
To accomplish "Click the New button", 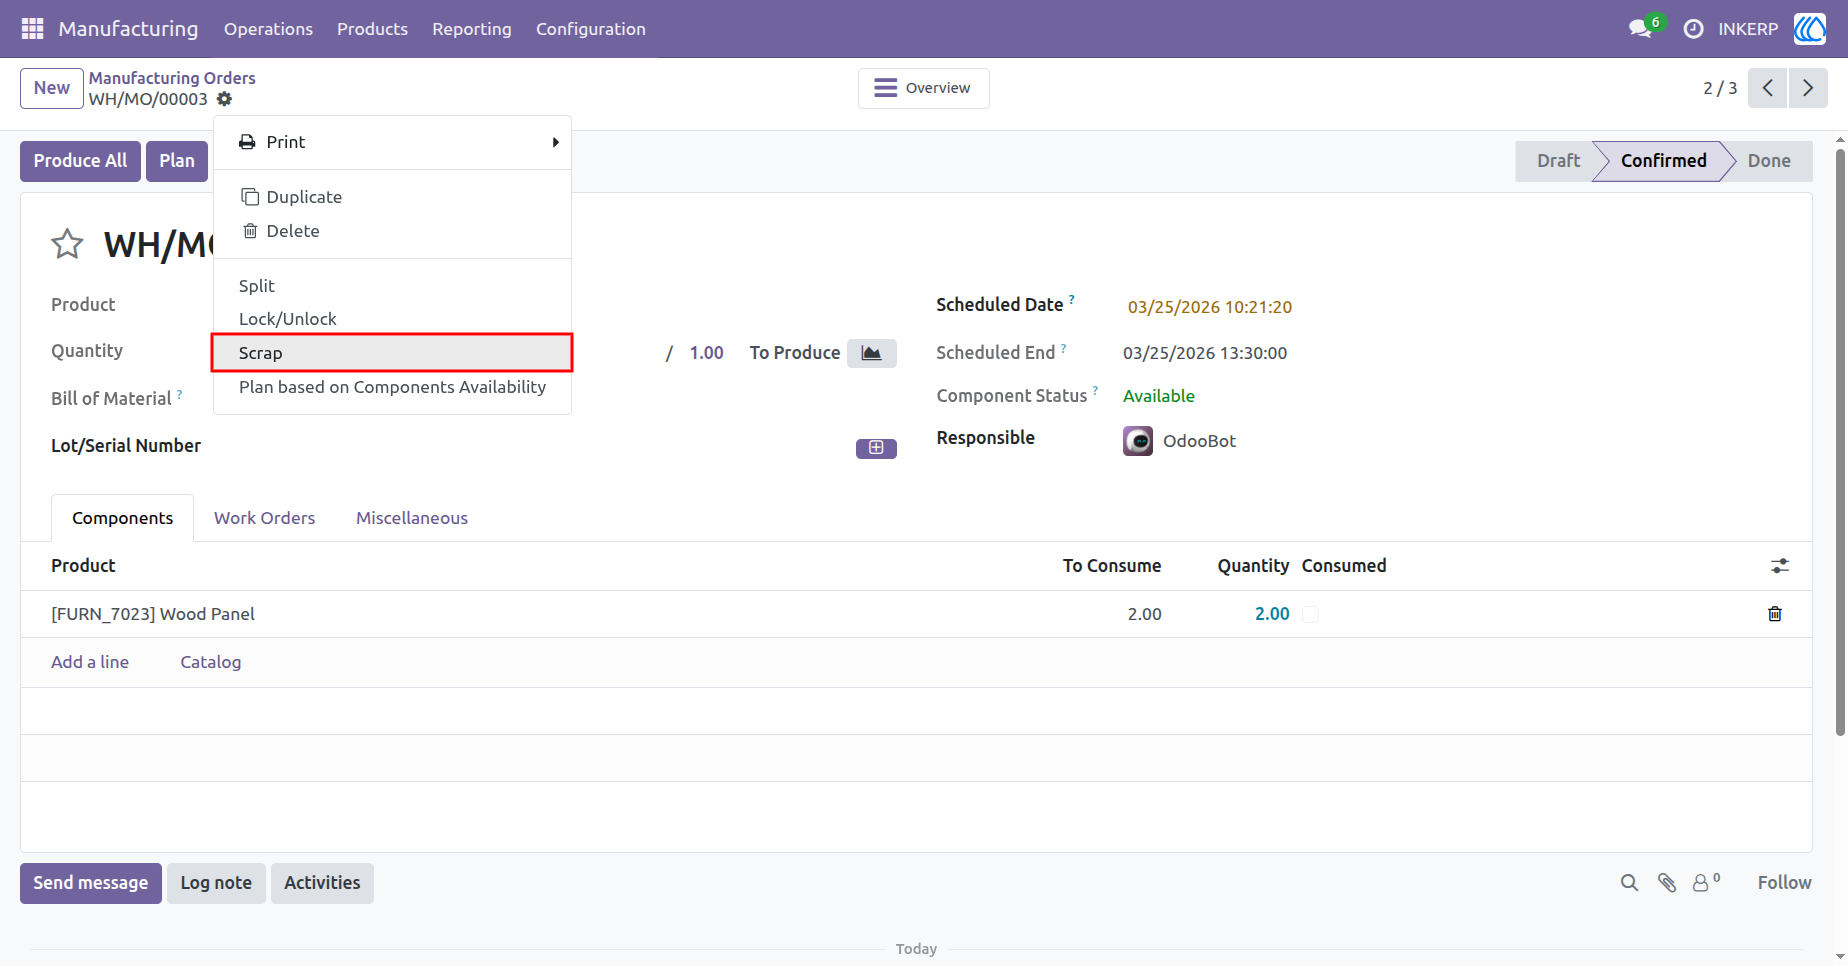I will coord(52,88).
